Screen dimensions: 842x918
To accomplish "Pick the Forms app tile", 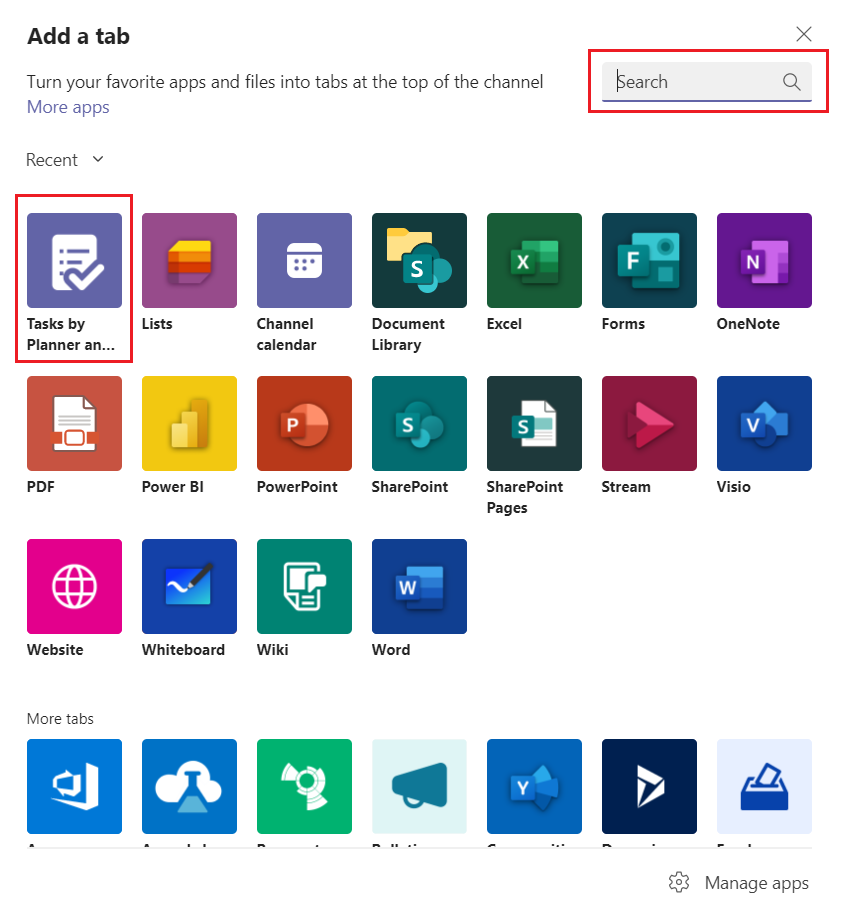I will tap(649, 261).
